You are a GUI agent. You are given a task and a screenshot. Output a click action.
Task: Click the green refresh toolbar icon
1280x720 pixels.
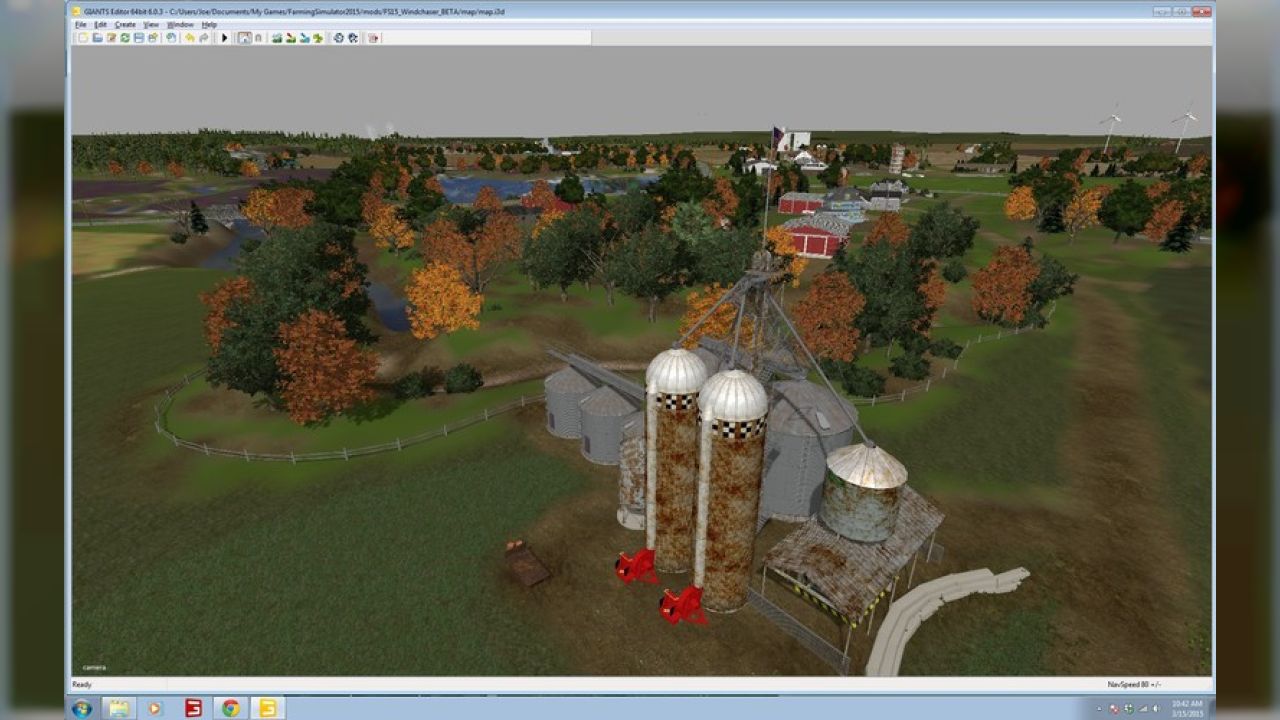pyautogui.click(x=125, y=37)
